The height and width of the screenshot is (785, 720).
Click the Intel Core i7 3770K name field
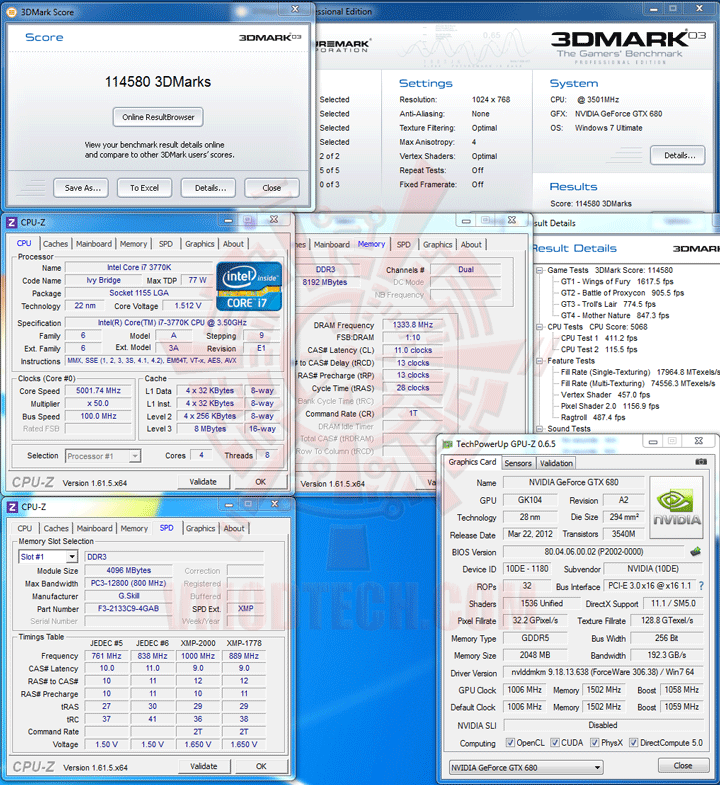pos(139,267)
